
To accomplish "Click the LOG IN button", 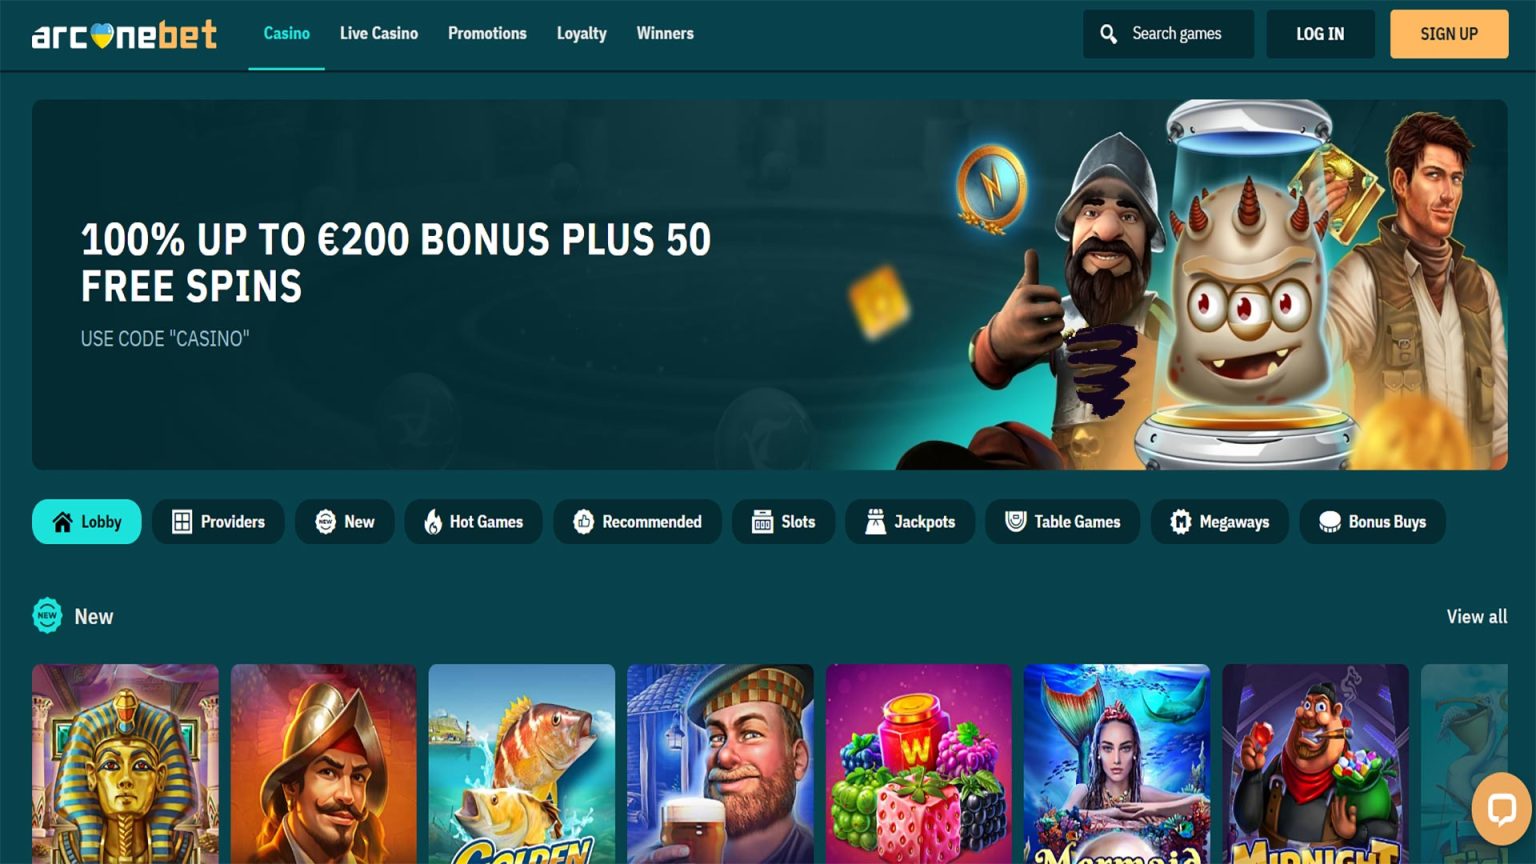I will click(x=1320, y=34).
